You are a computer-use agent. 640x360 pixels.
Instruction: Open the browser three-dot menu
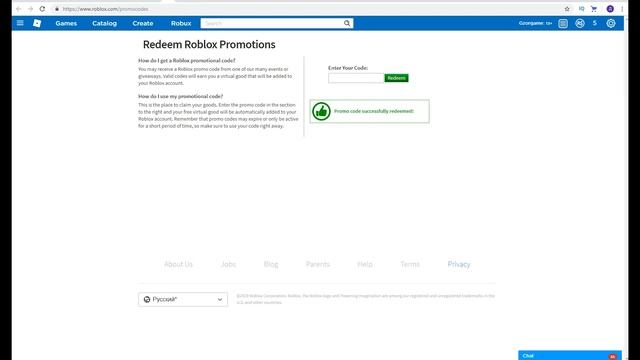coord(622,9)
